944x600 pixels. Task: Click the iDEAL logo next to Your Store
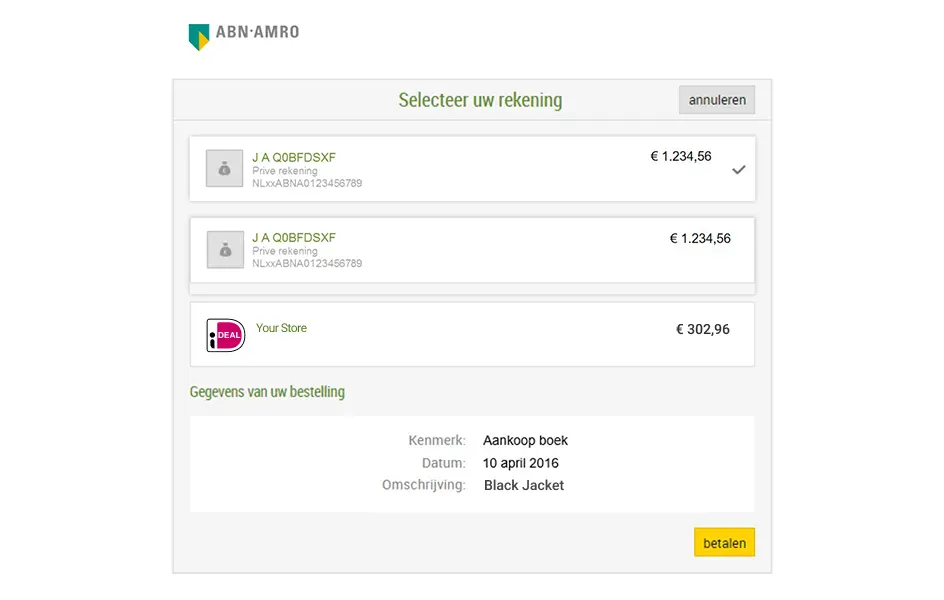pos(225,333)
